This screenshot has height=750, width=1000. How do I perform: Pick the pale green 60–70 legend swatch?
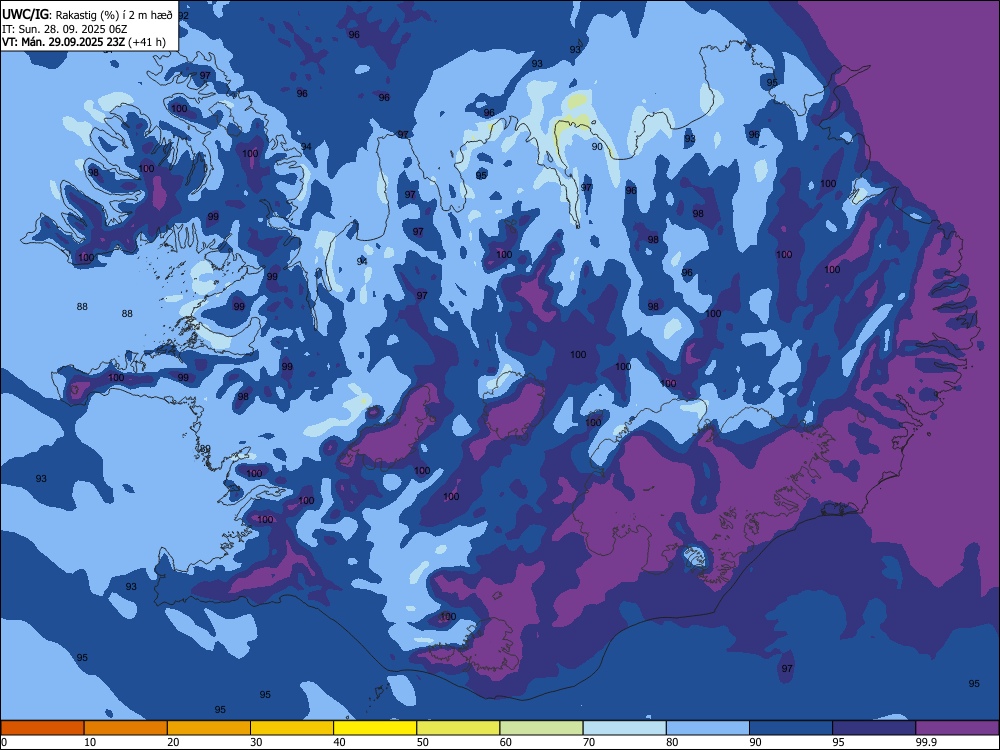pos(541,728)
